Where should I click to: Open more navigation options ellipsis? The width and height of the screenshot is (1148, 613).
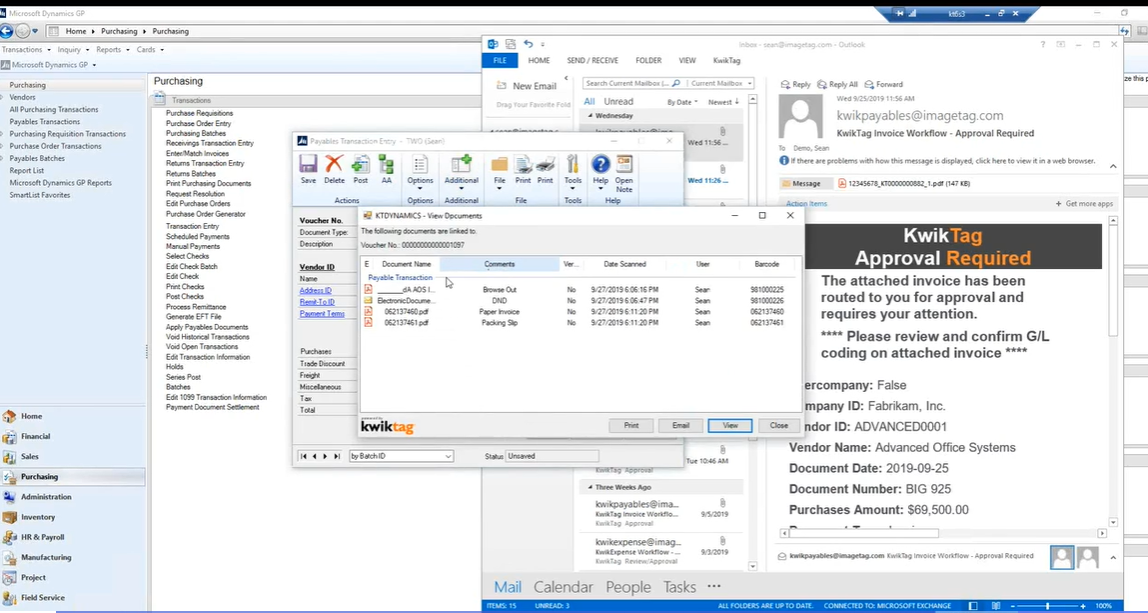pos(714,587)
